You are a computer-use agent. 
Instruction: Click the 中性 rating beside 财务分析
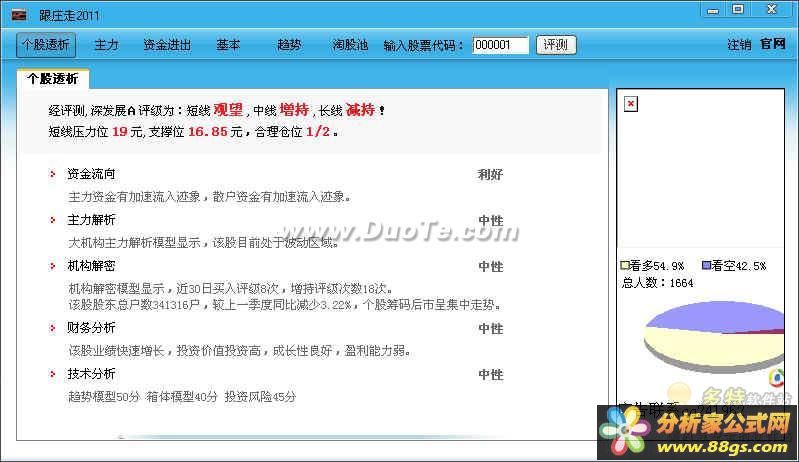(491, 329)
